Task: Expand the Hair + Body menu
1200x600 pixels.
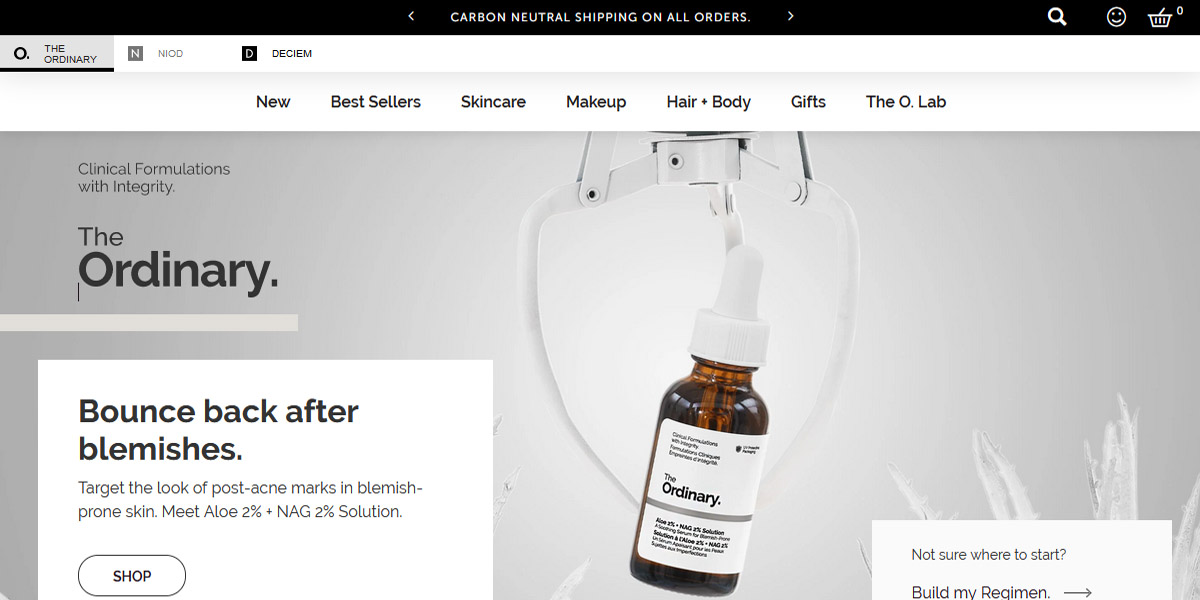Action: point(708,102)
